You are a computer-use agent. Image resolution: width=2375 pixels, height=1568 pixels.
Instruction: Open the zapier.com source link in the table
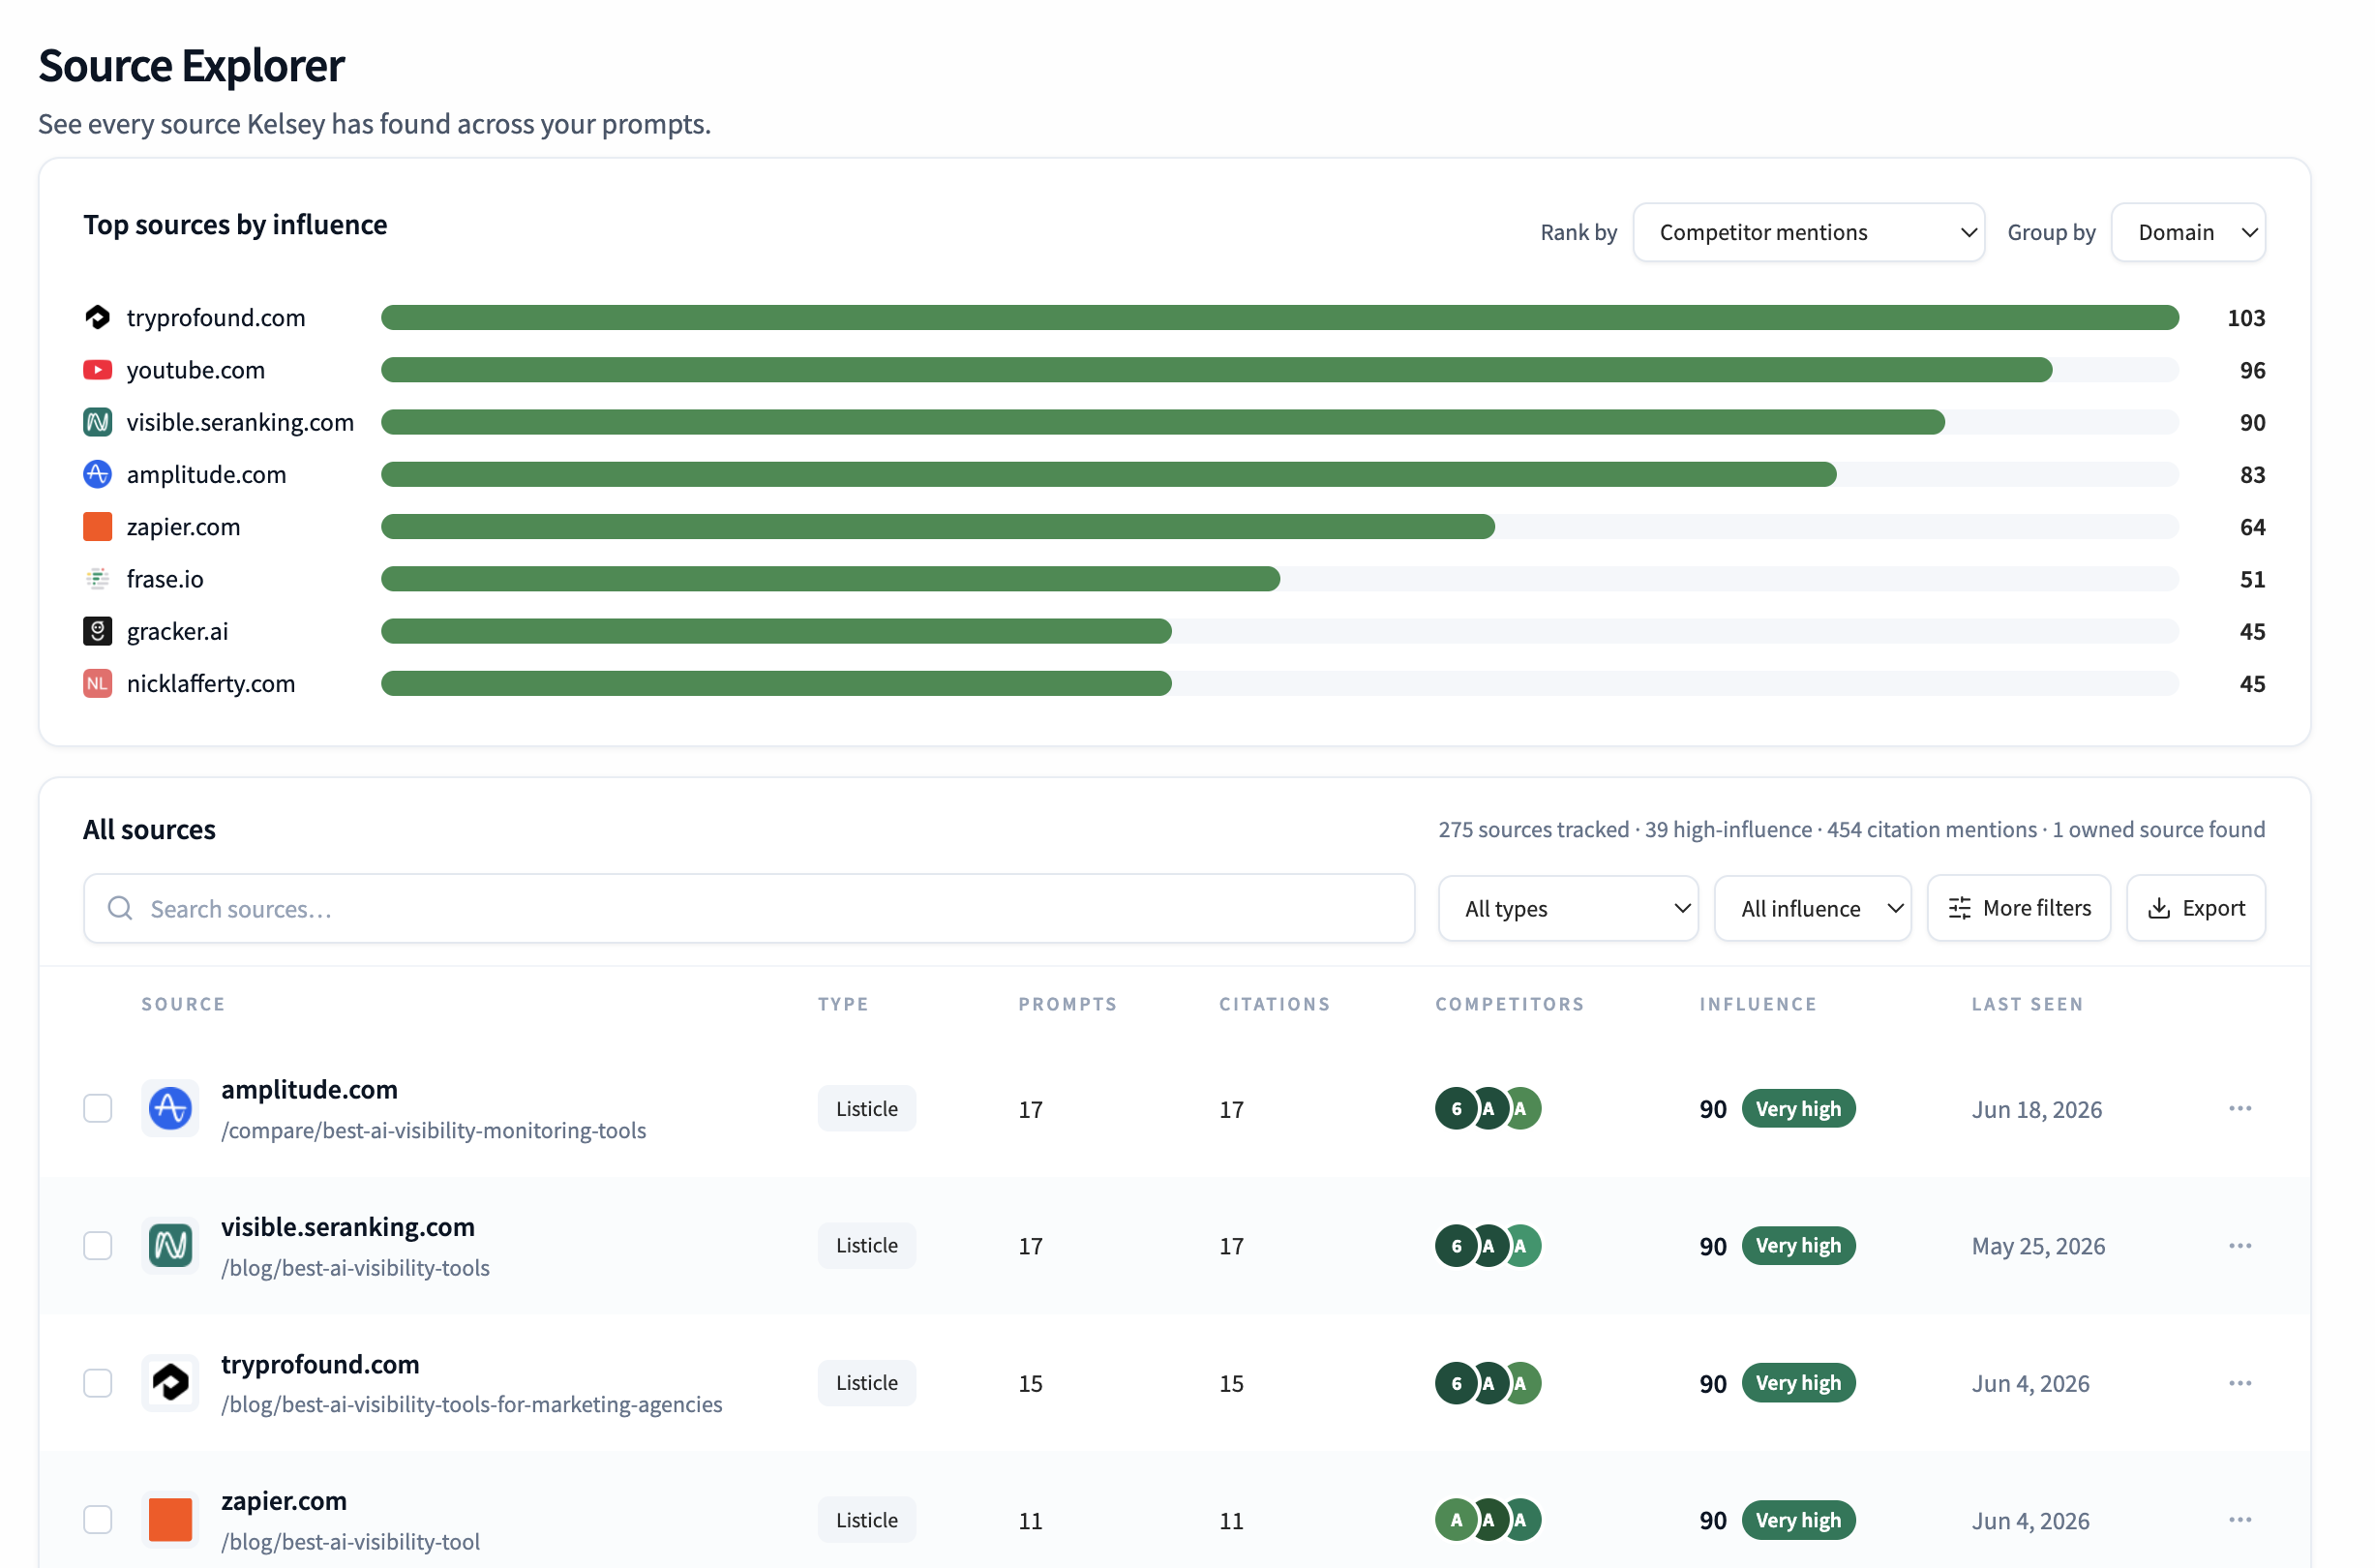[x=284, y=1501]
